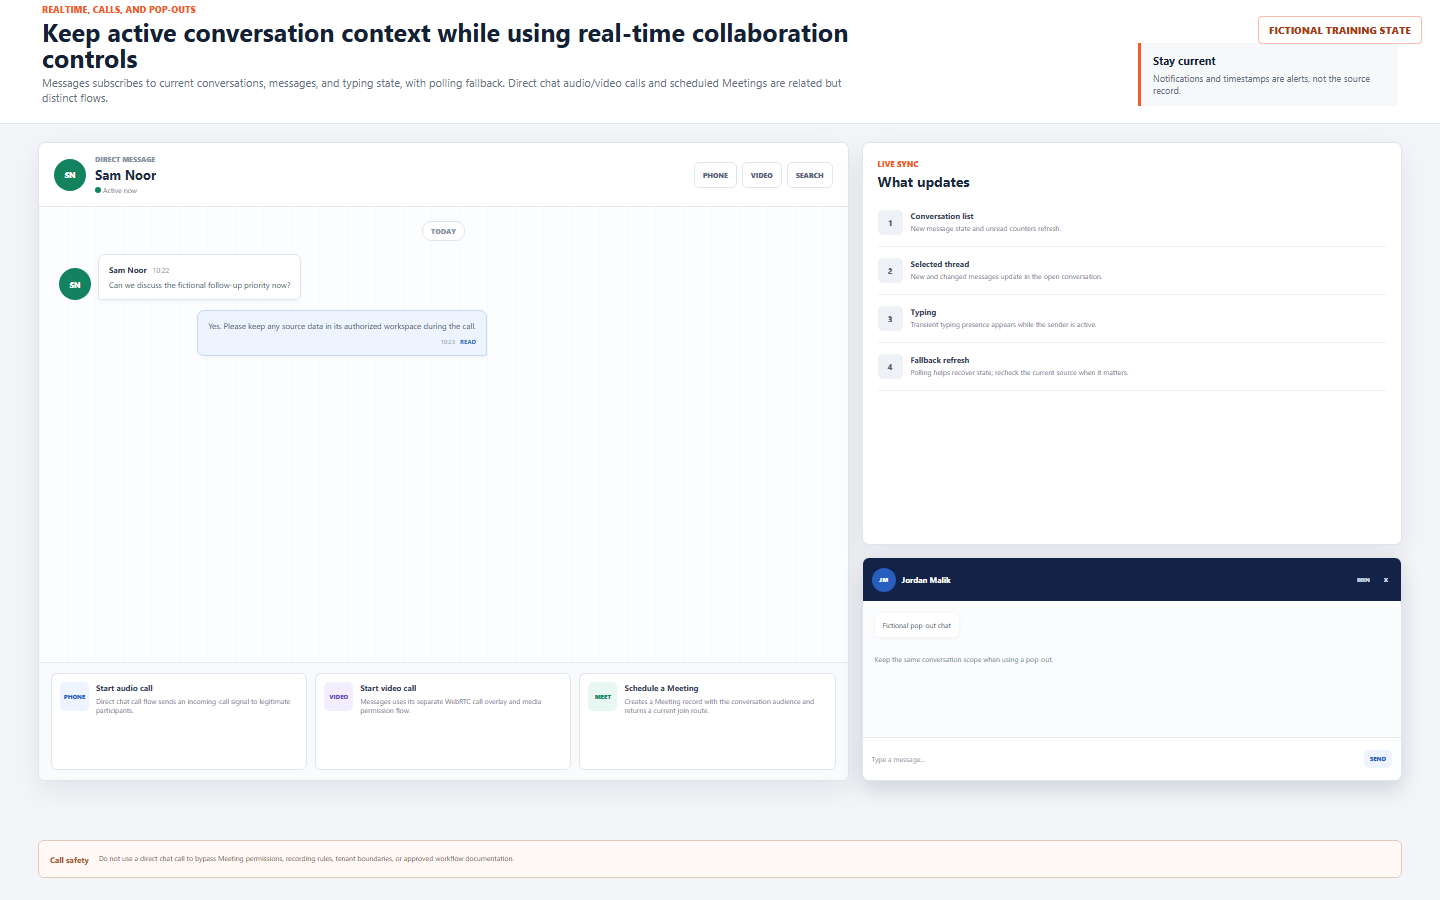This screenshot has width=1440, height=900.
Task: Click the JM avatar in the pop-out chat
Action: 884,580
